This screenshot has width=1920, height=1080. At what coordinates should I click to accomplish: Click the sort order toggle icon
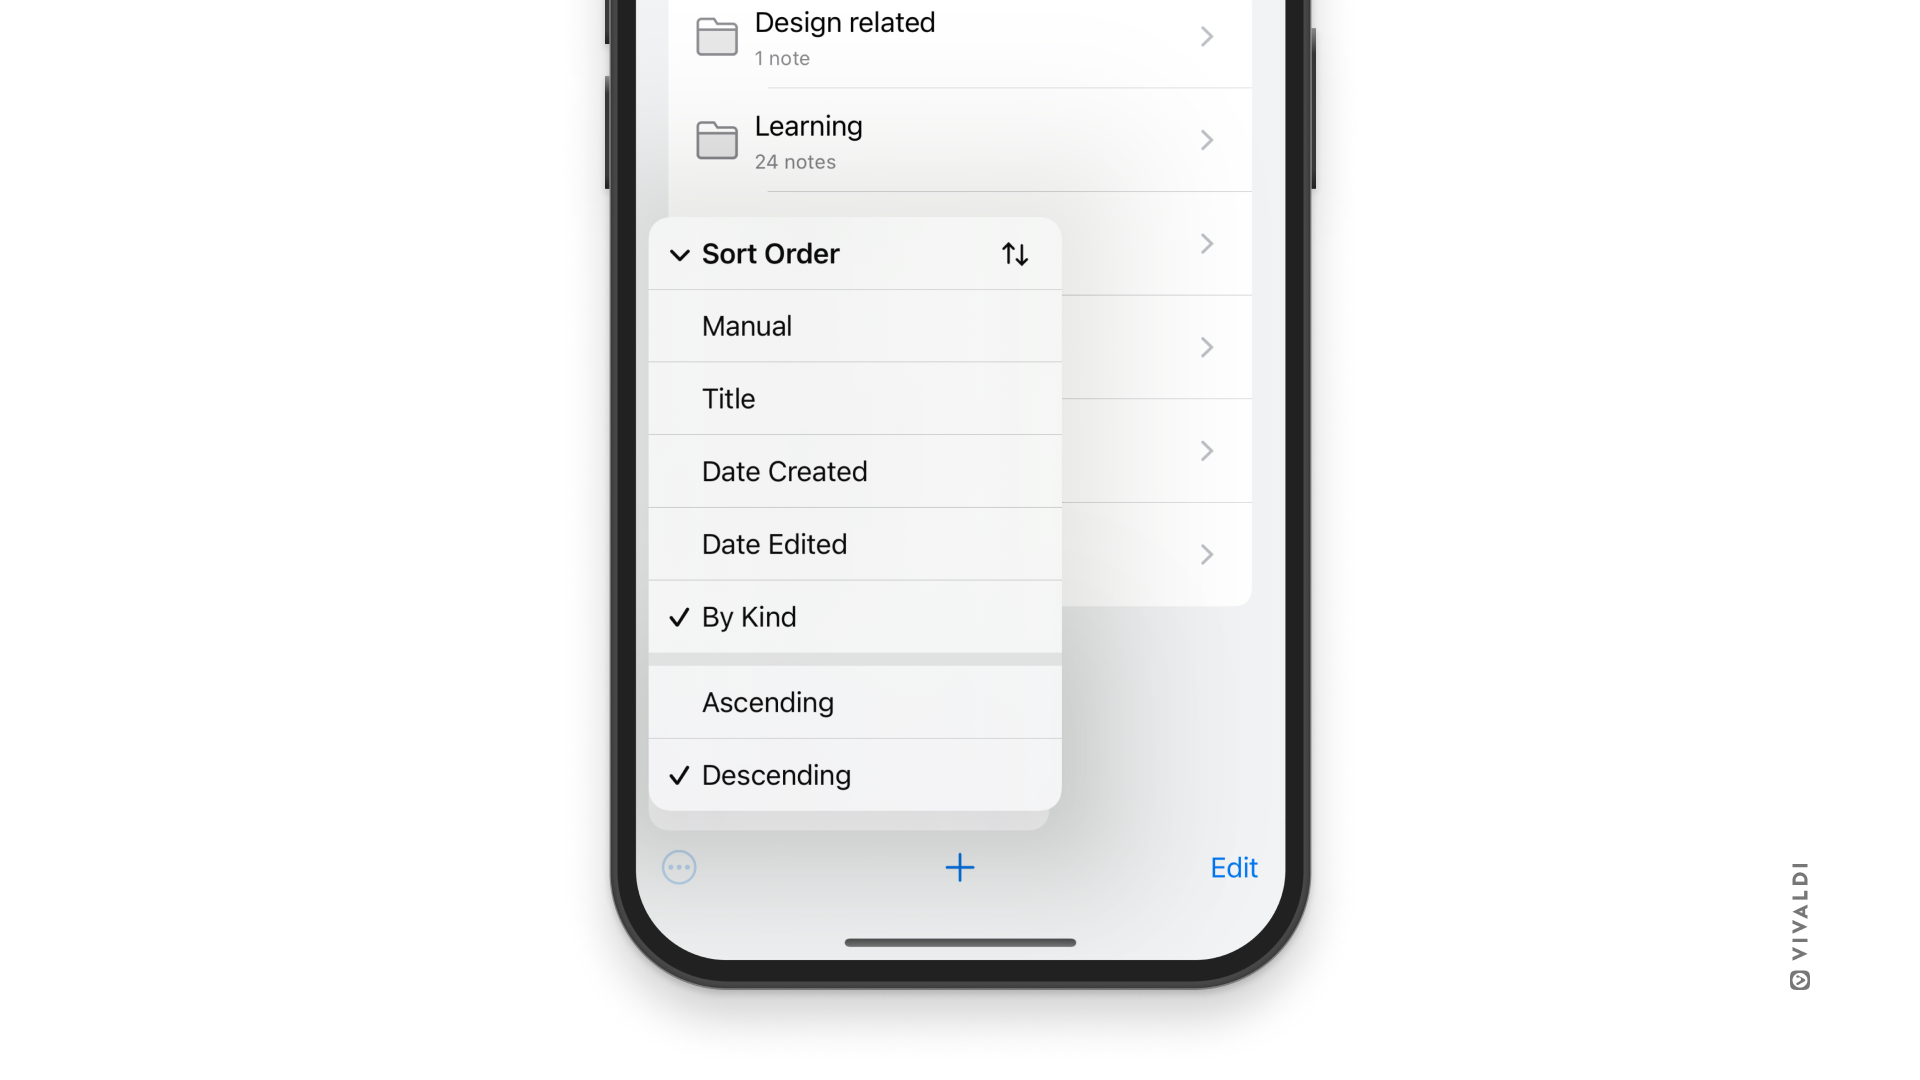coord(1015,253)
